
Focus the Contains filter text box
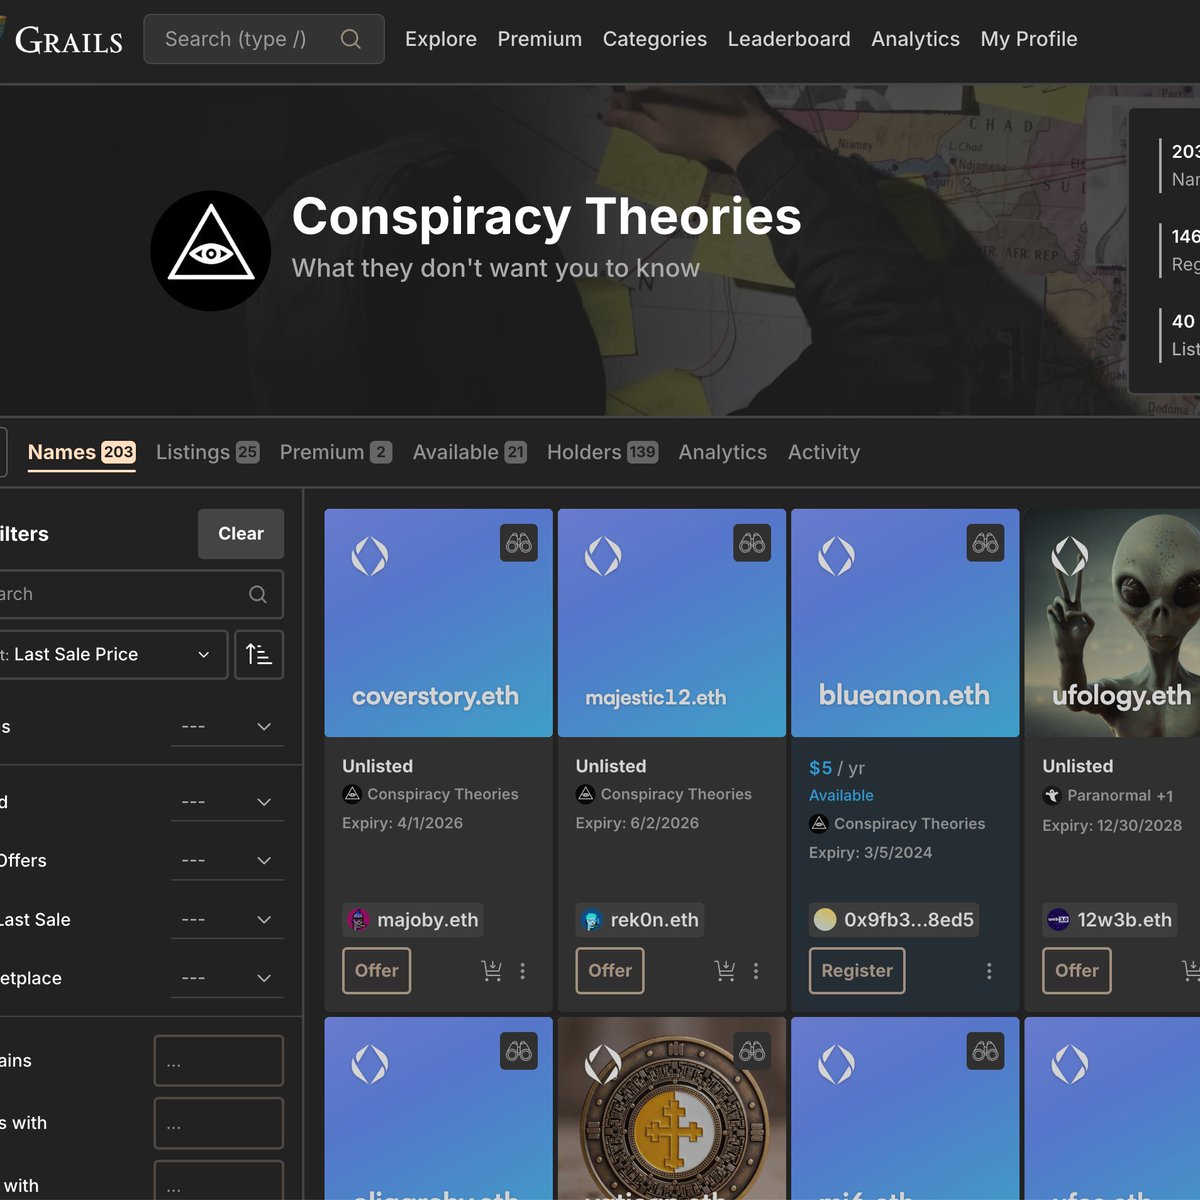click(219, 1061)
